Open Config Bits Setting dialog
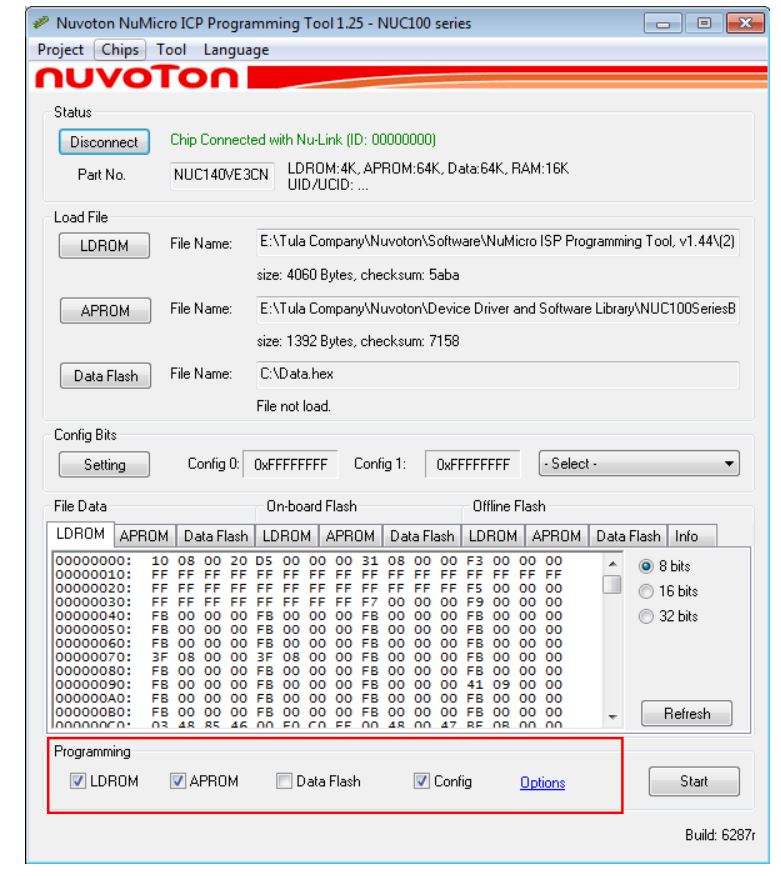Image resolution: width=781 pixels, height=876 pixels. click(x=104, y=464)
